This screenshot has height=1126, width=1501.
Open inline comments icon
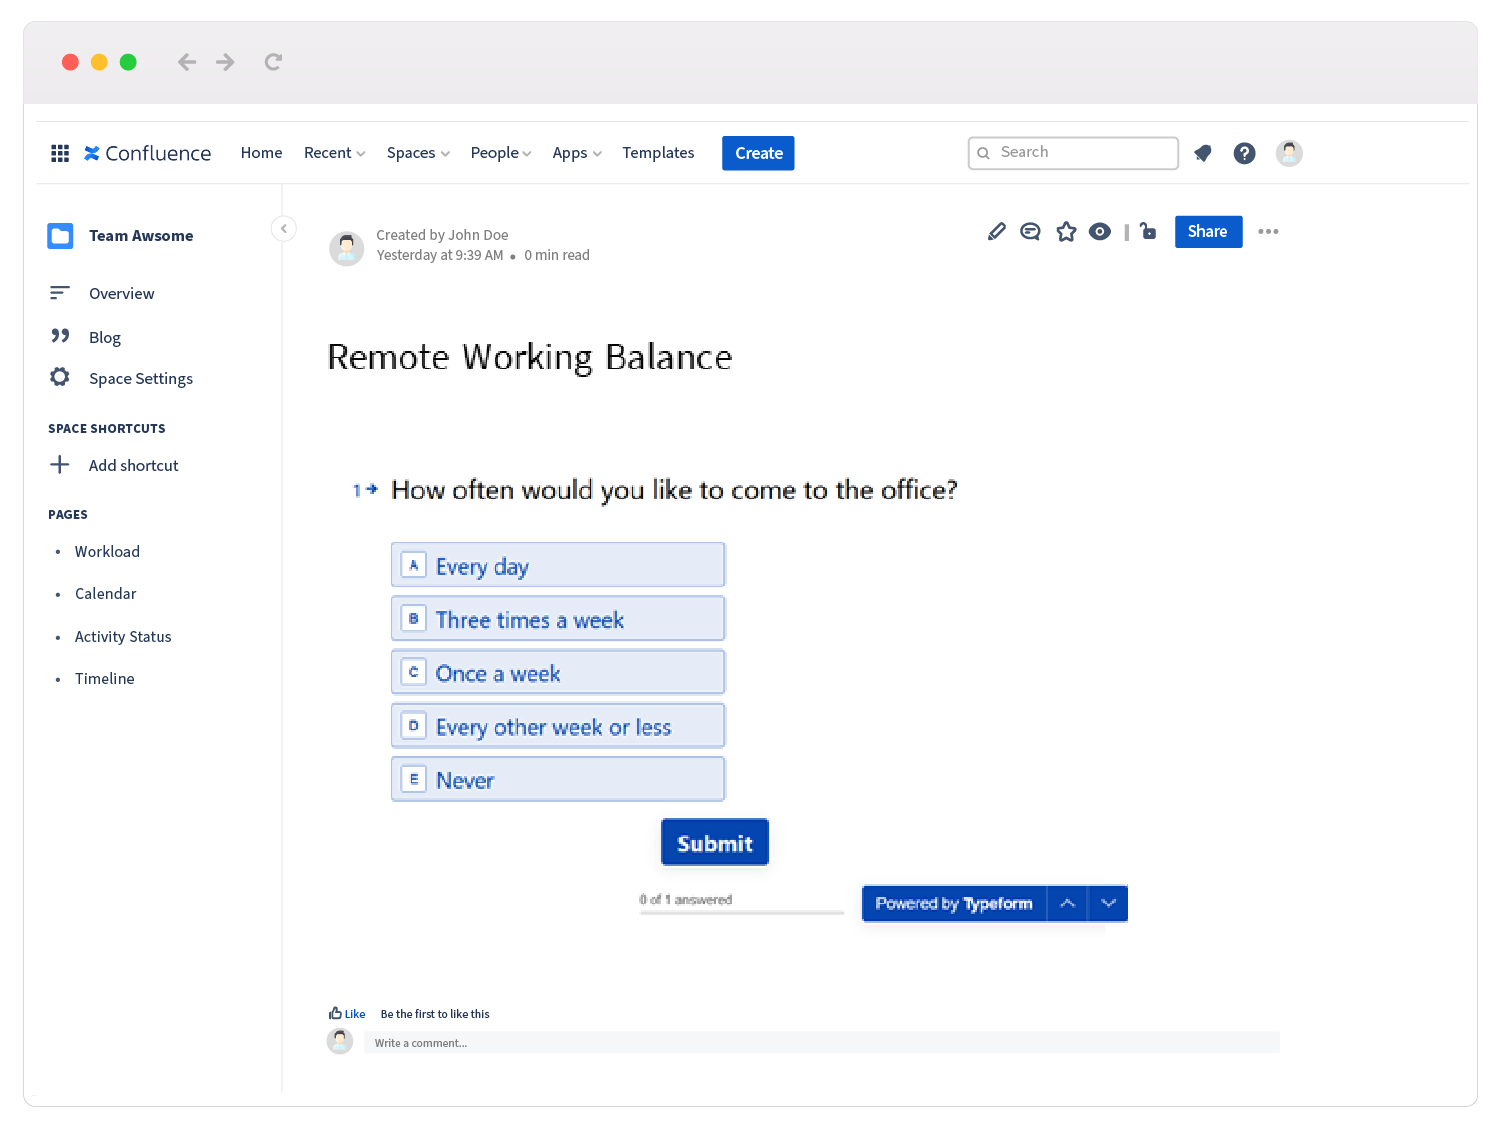coord(1030,232)
